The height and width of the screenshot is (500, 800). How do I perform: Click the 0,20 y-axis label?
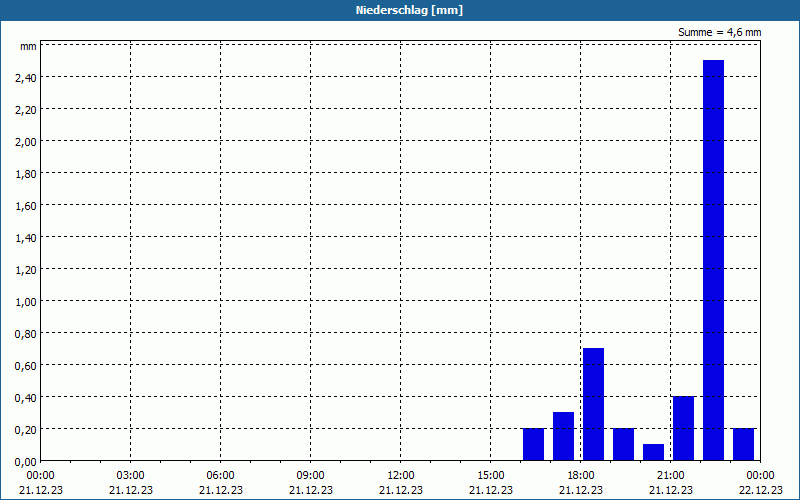point(26,430)
